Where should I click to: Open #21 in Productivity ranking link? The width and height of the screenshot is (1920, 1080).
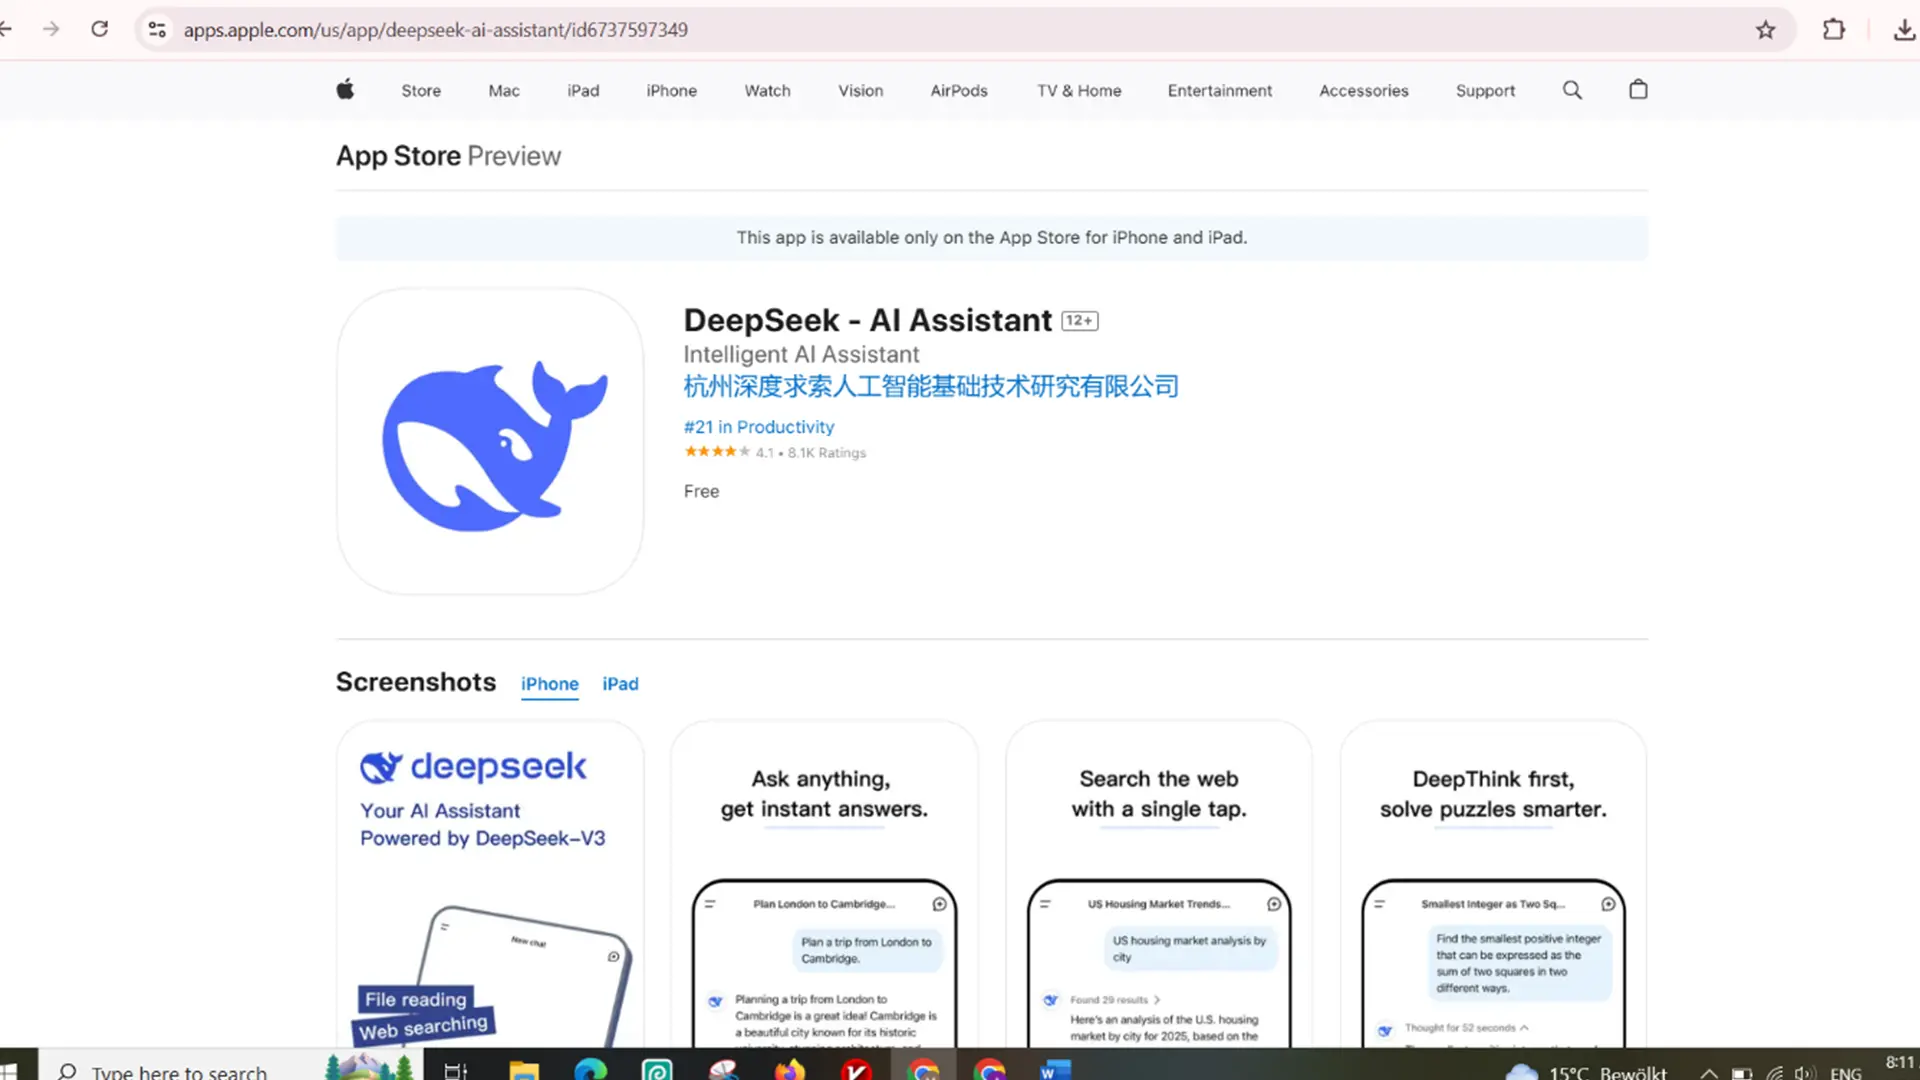click(759, 427)
